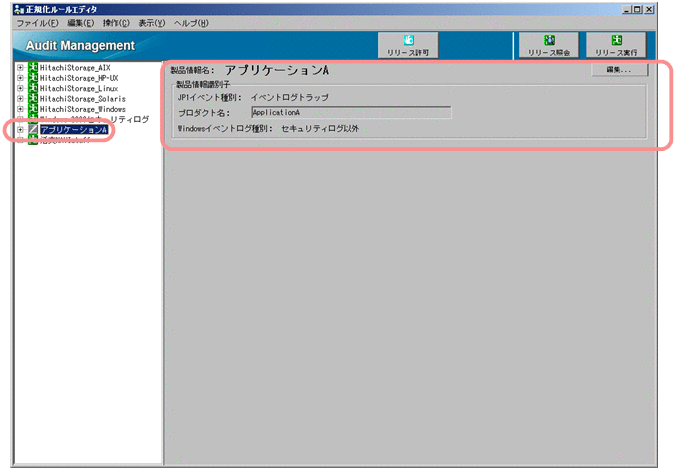Click the 製品情報識別子 group title

tap(203, 84)
